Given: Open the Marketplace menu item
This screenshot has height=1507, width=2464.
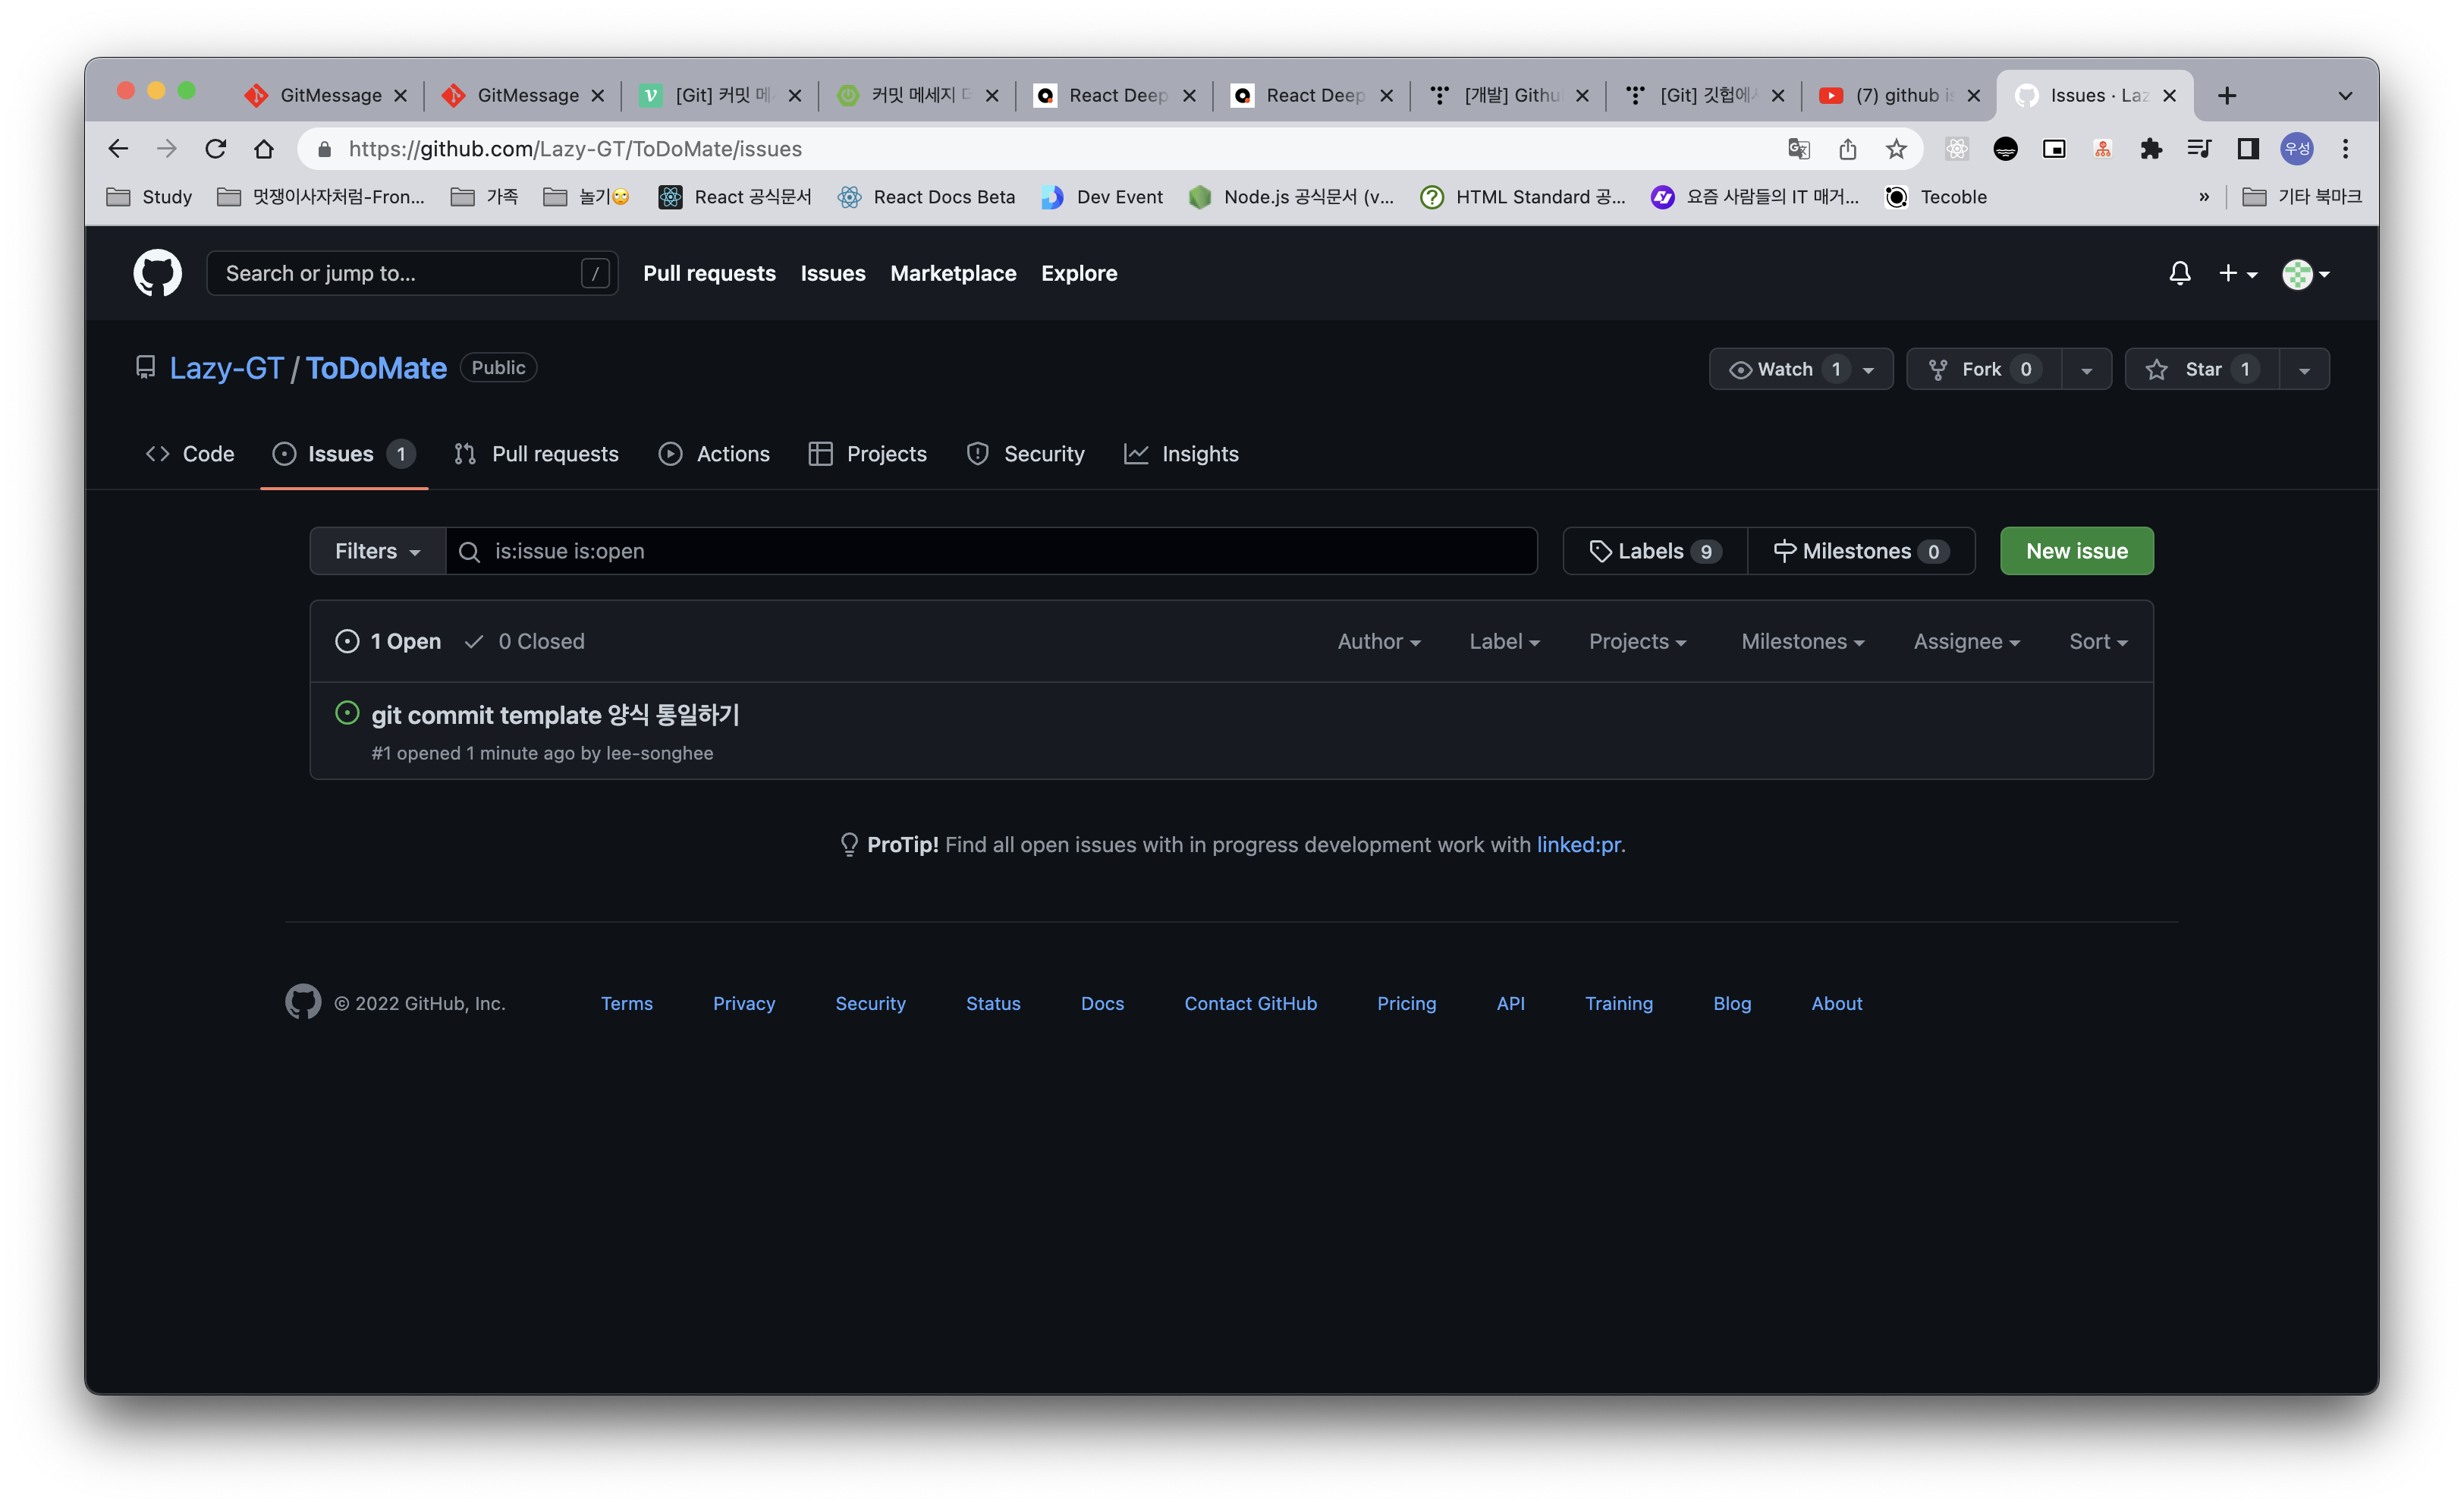Looking at the screenshot, I should coord(952,273).
